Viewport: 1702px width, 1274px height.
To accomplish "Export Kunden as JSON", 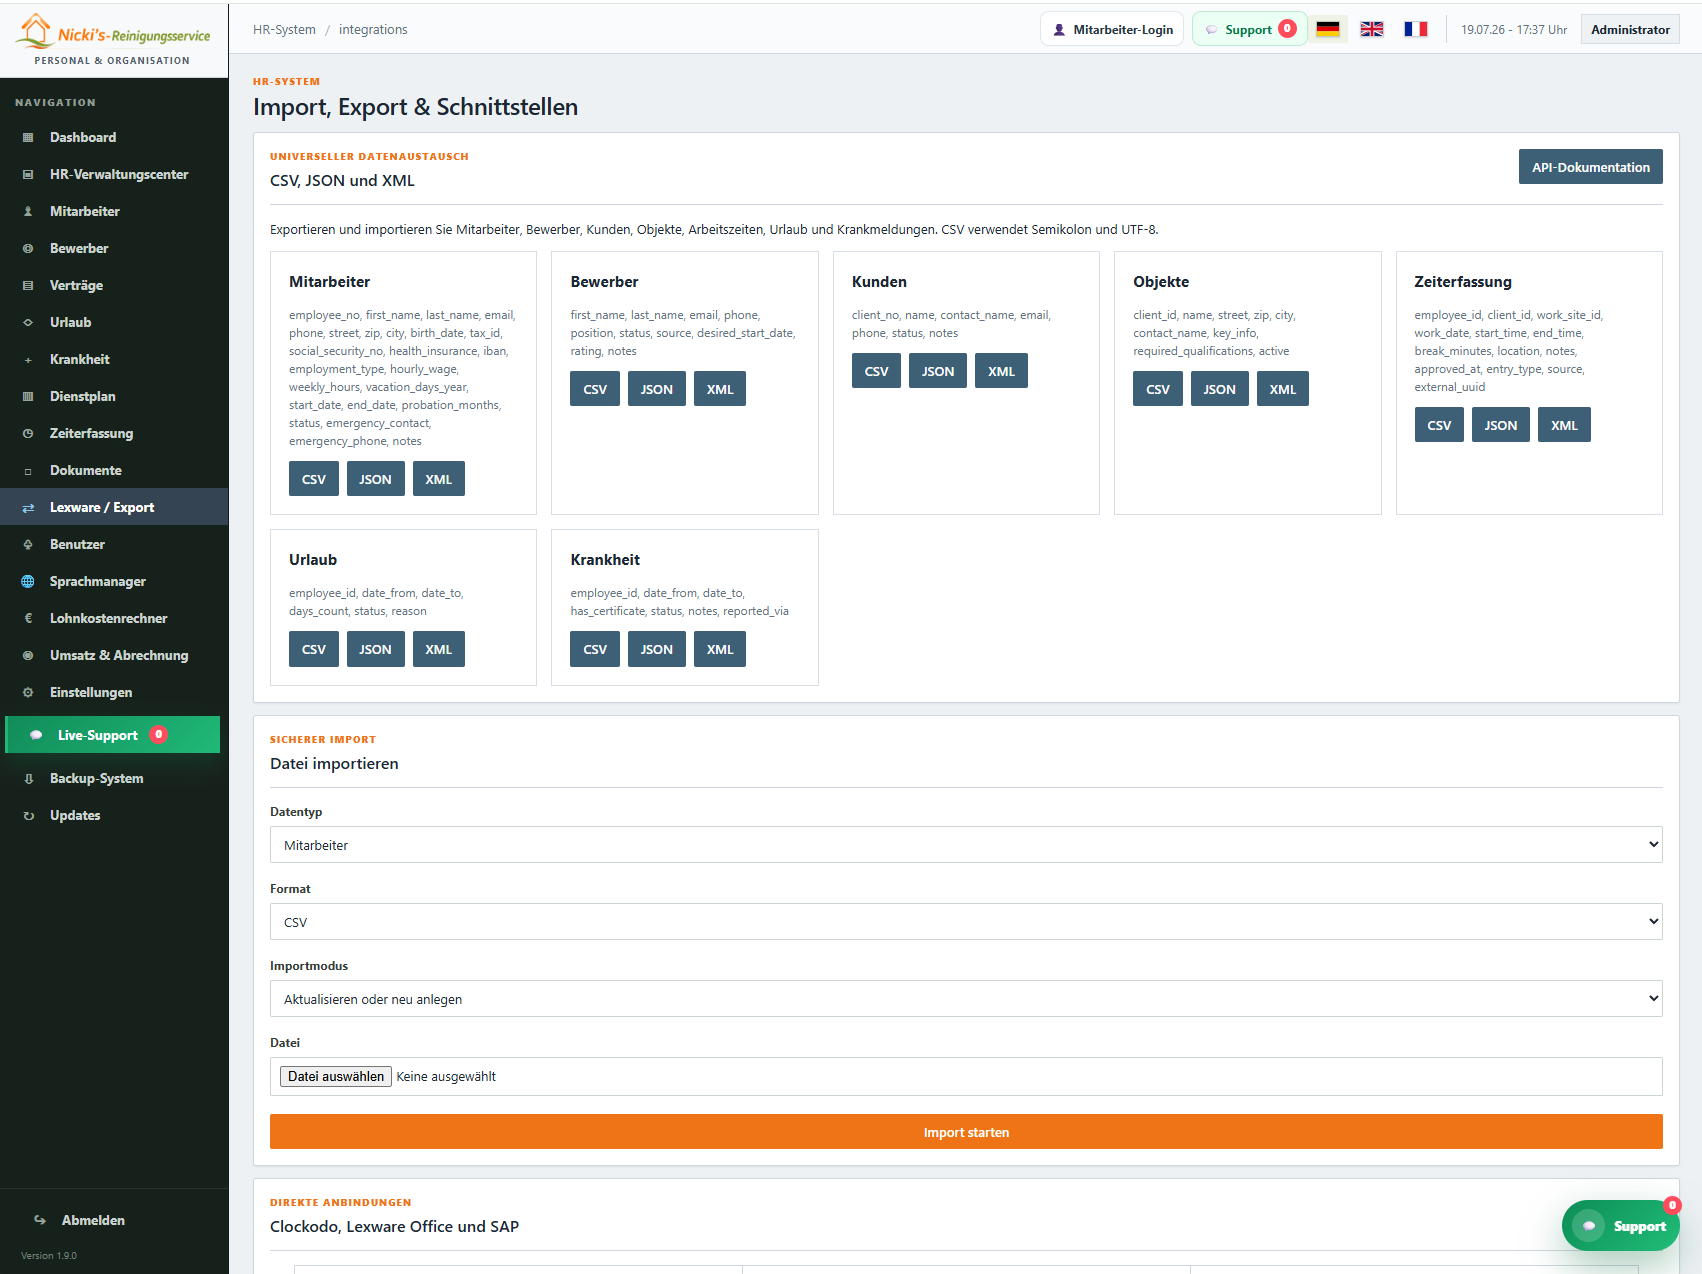I will (x=938, y=371).
